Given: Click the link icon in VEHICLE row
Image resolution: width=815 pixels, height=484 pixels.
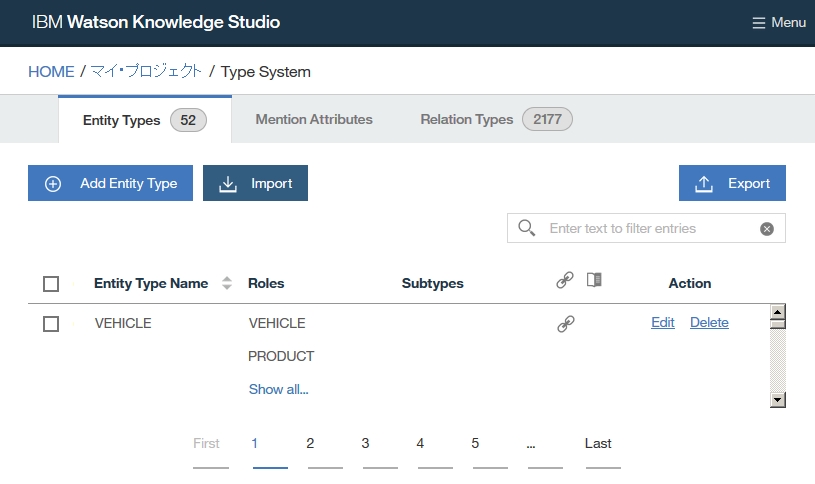Looking at the screenshot, I should (x=565, y=323).
